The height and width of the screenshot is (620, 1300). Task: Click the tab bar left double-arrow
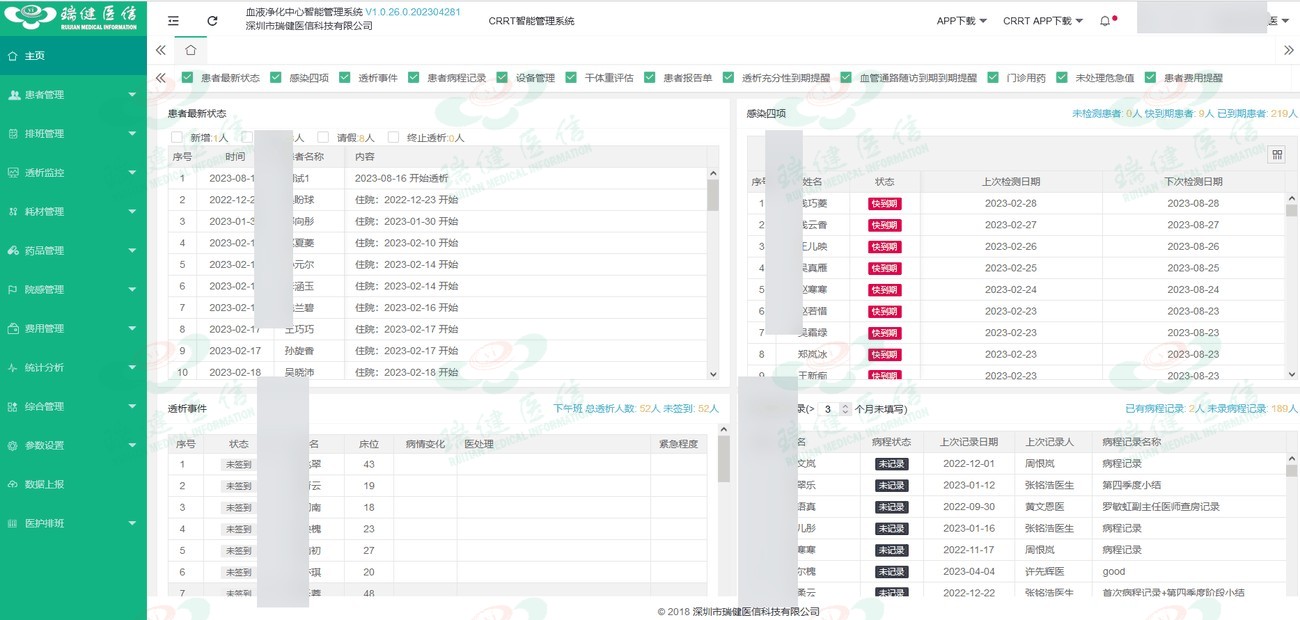pos(161,50)
